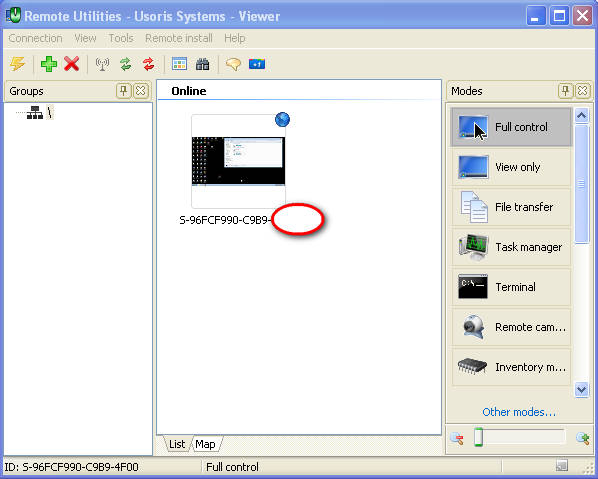Select File transfer mode
The width and height of the screenshot is (598, 479).
[x=511, y=207]
